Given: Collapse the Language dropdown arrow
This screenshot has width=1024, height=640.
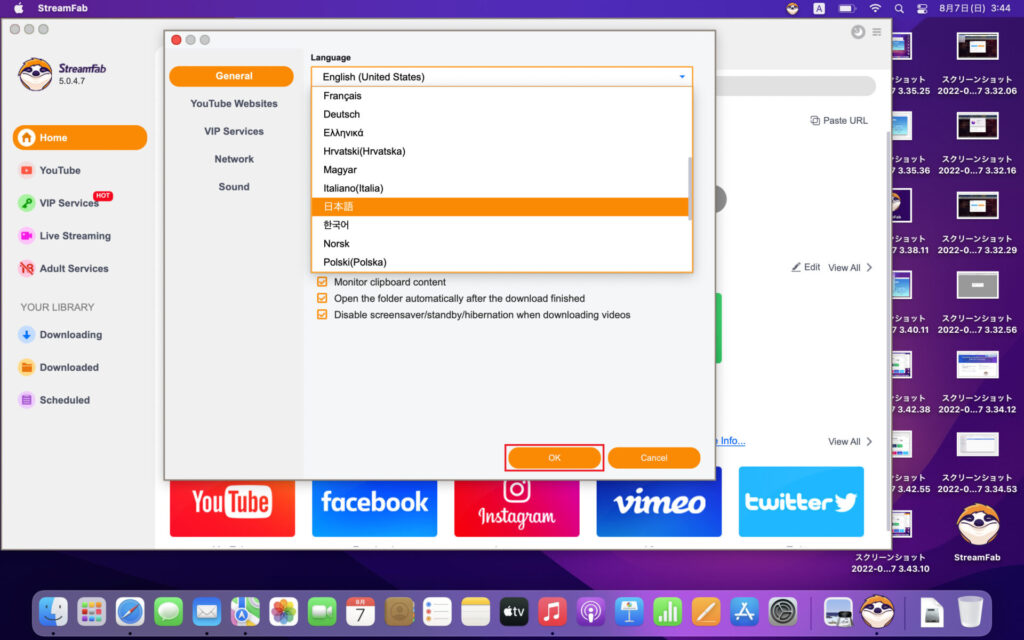Looking at the screenshot, I should [x=682, y=77].
